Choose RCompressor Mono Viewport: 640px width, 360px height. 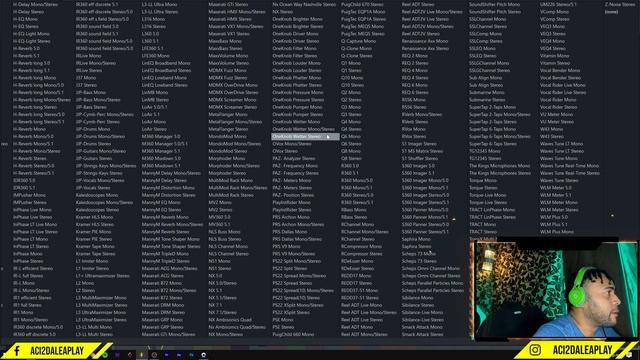point(362,247)
